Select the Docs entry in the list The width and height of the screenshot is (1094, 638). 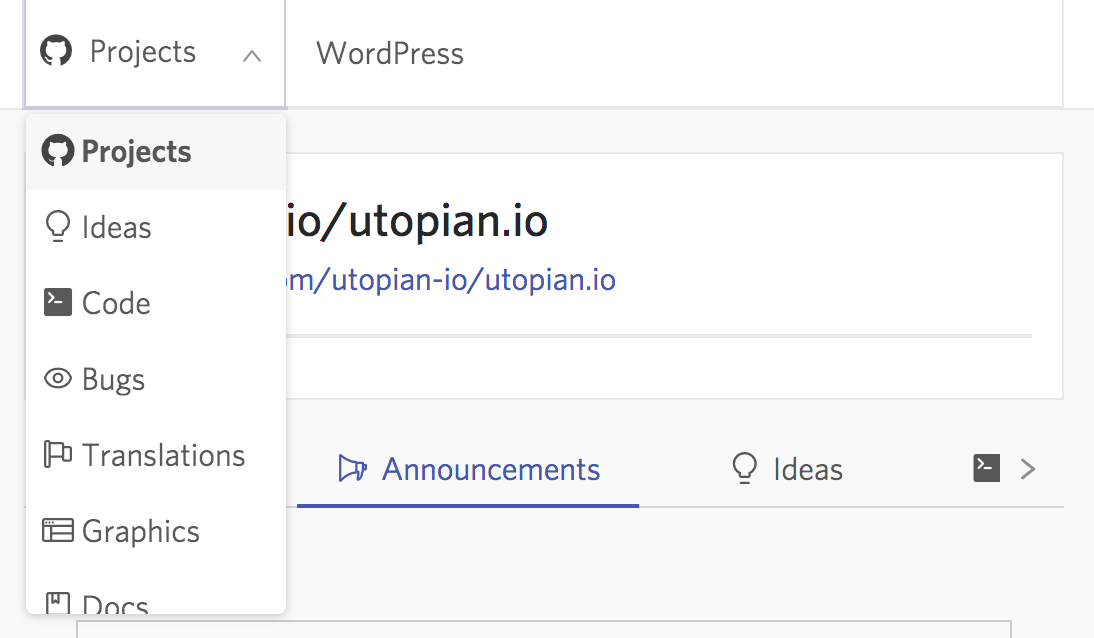(x=115, y=605)
